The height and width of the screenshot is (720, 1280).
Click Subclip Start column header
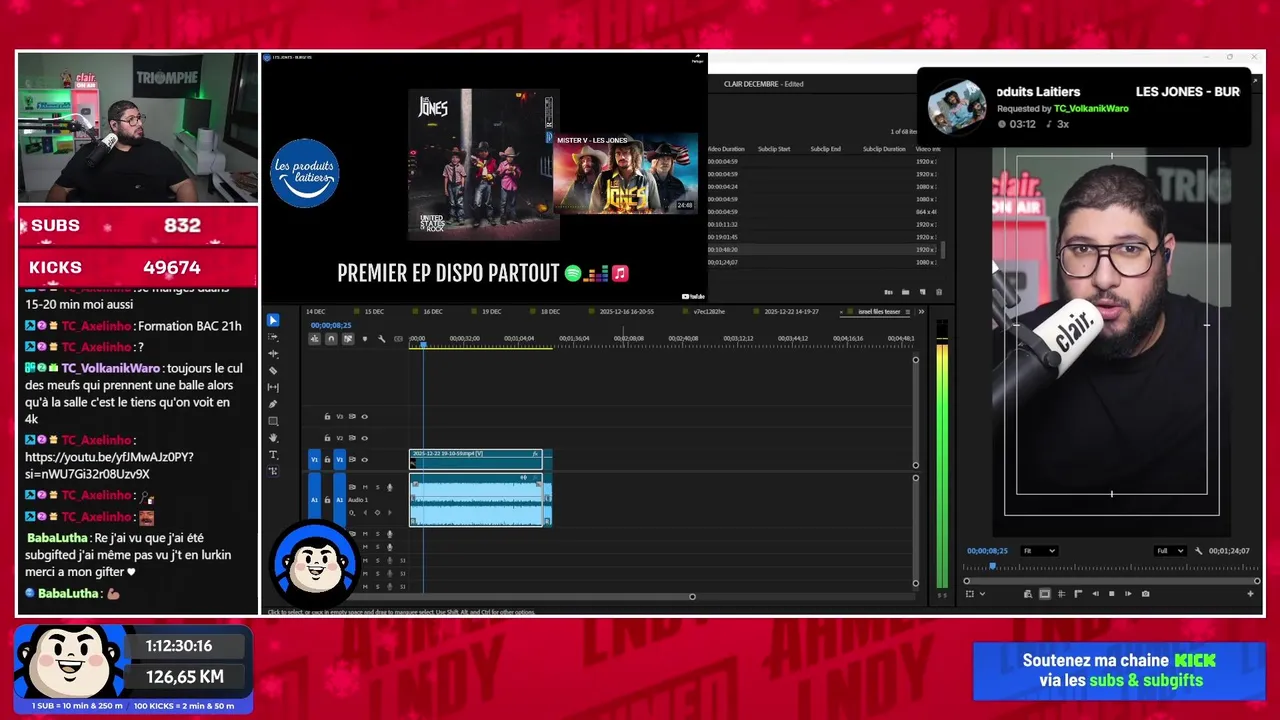[774, 149]
